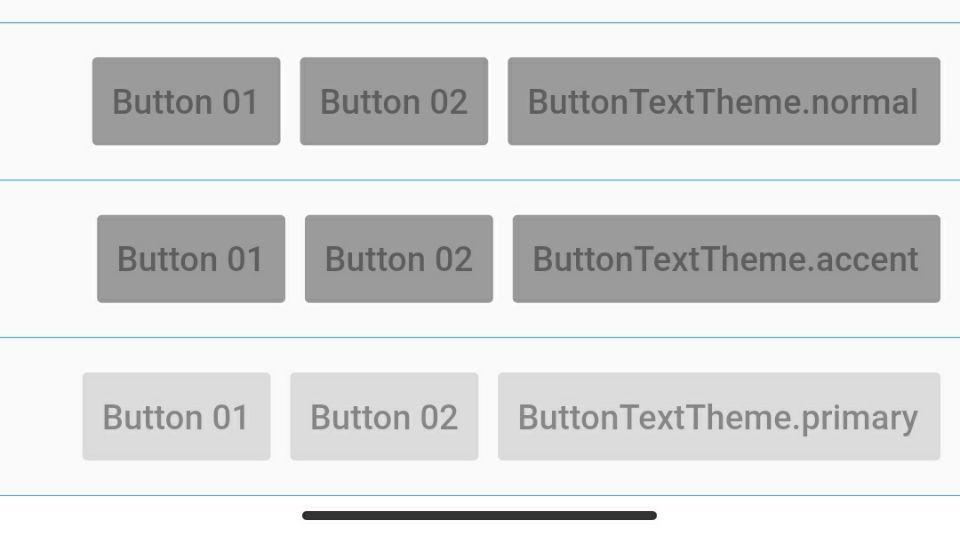This screenshot has height=535, width=960.
Task: Hit the light gray Button 01
Action: (176, 417)
